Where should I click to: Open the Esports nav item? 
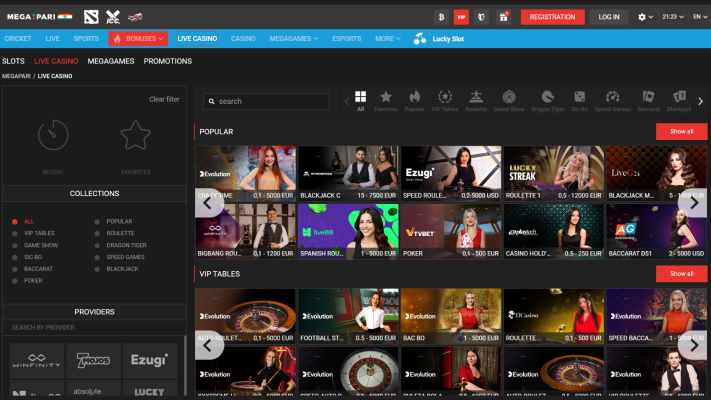click(x=346, y=39)
